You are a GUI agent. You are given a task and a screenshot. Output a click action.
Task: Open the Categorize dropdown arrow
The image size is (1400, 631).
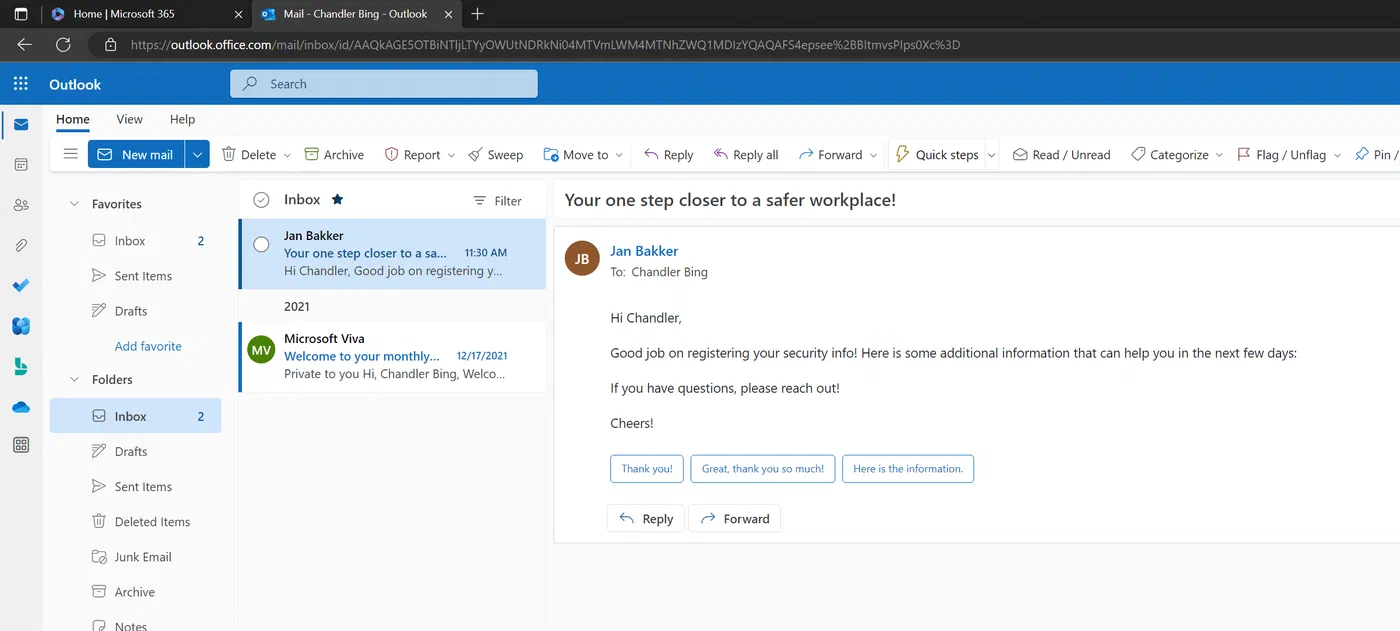[1218, 155]
